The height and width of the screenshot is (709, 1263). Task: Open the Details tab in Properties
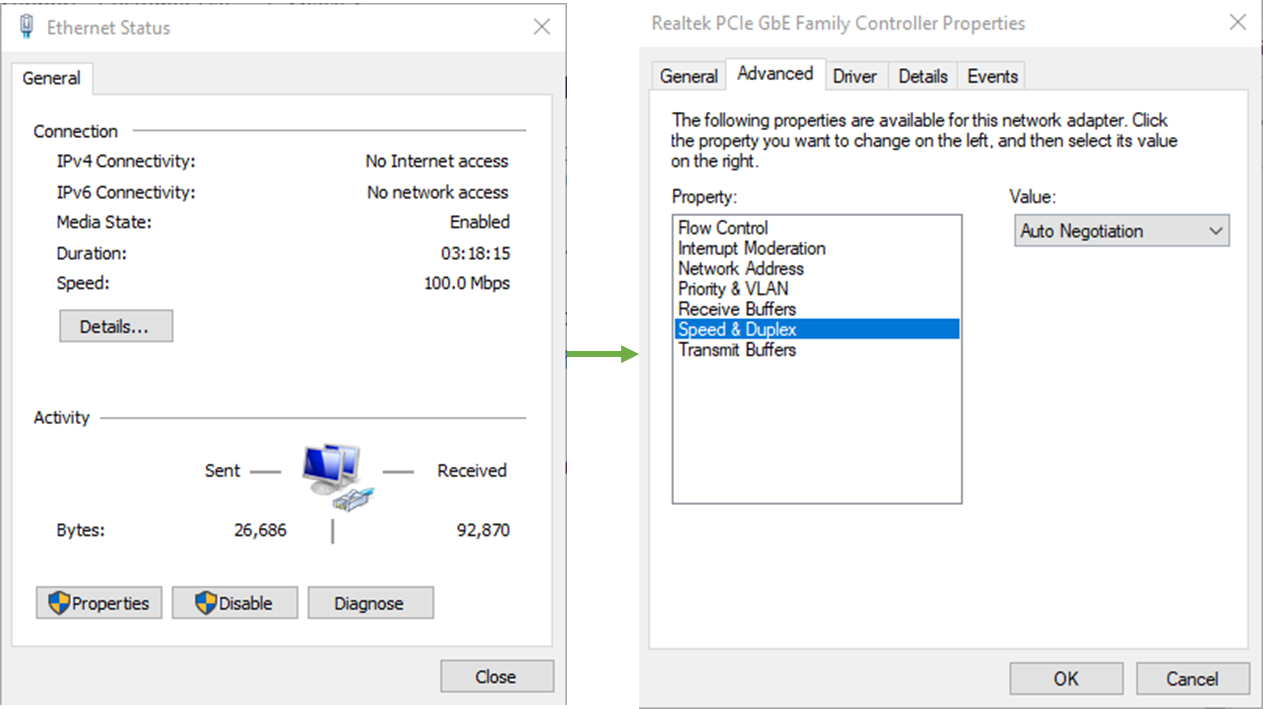(x=922, y=76)
